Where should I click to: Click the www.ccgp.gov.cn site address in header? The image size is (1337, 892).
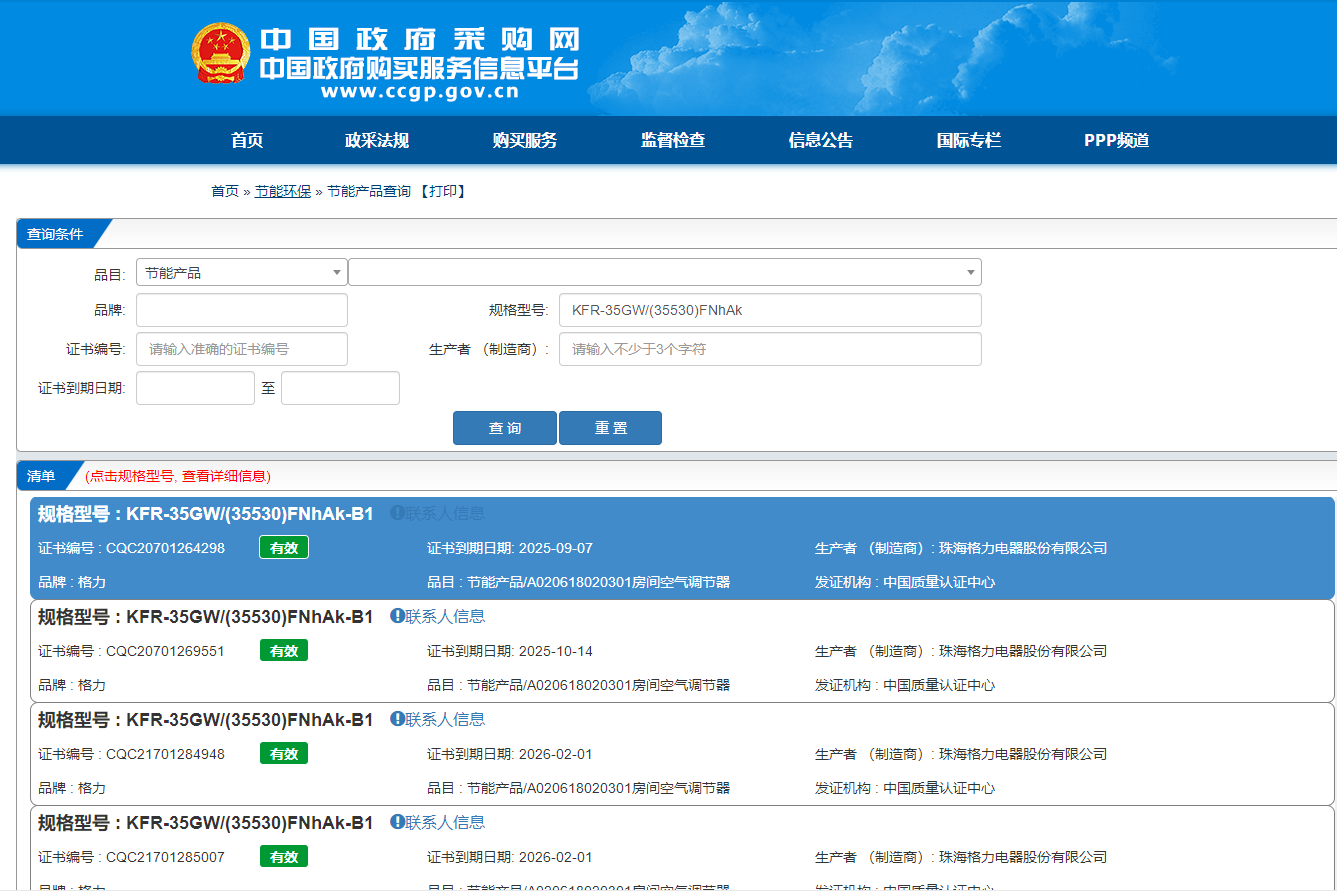[x=420, y=92]
